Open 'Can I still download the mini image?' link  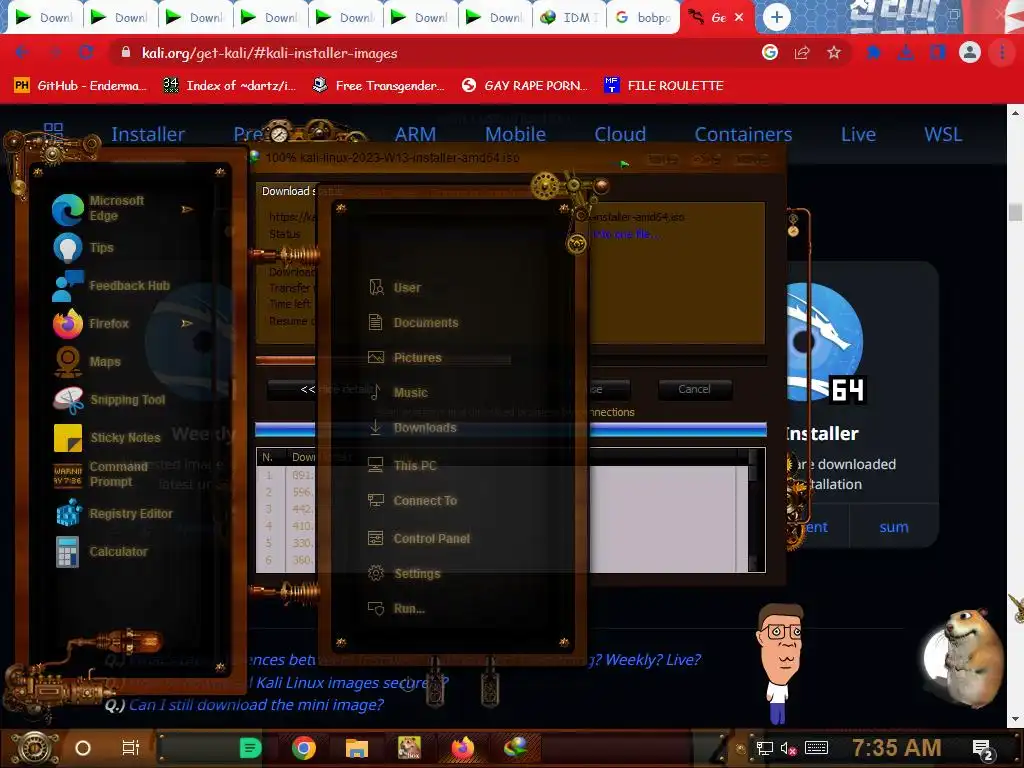tap(256, 705)
